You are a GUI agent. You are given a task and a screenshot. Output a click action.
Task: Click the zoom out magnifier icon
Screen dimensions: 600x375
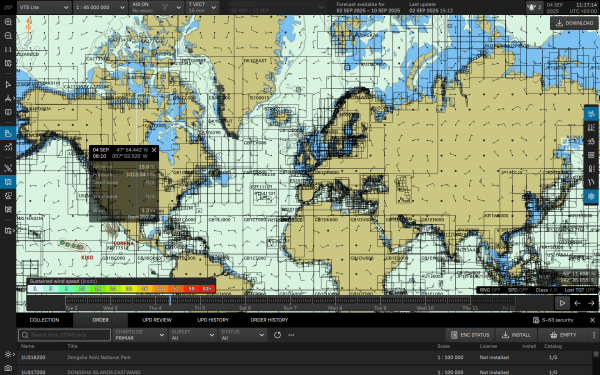tap(8, 36)
